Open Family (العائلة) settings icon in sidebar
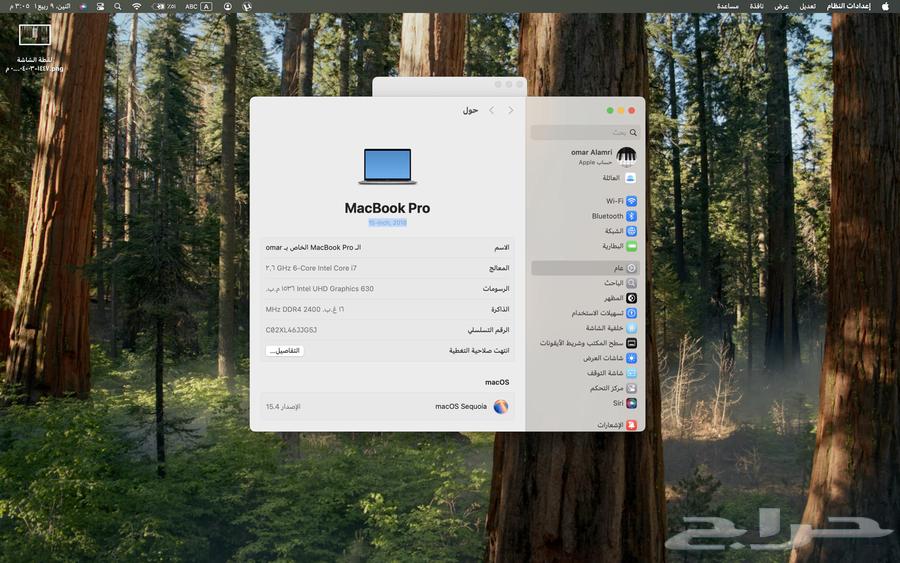The width and height of the screenshot is (900, 563). (x=631, y=178)
